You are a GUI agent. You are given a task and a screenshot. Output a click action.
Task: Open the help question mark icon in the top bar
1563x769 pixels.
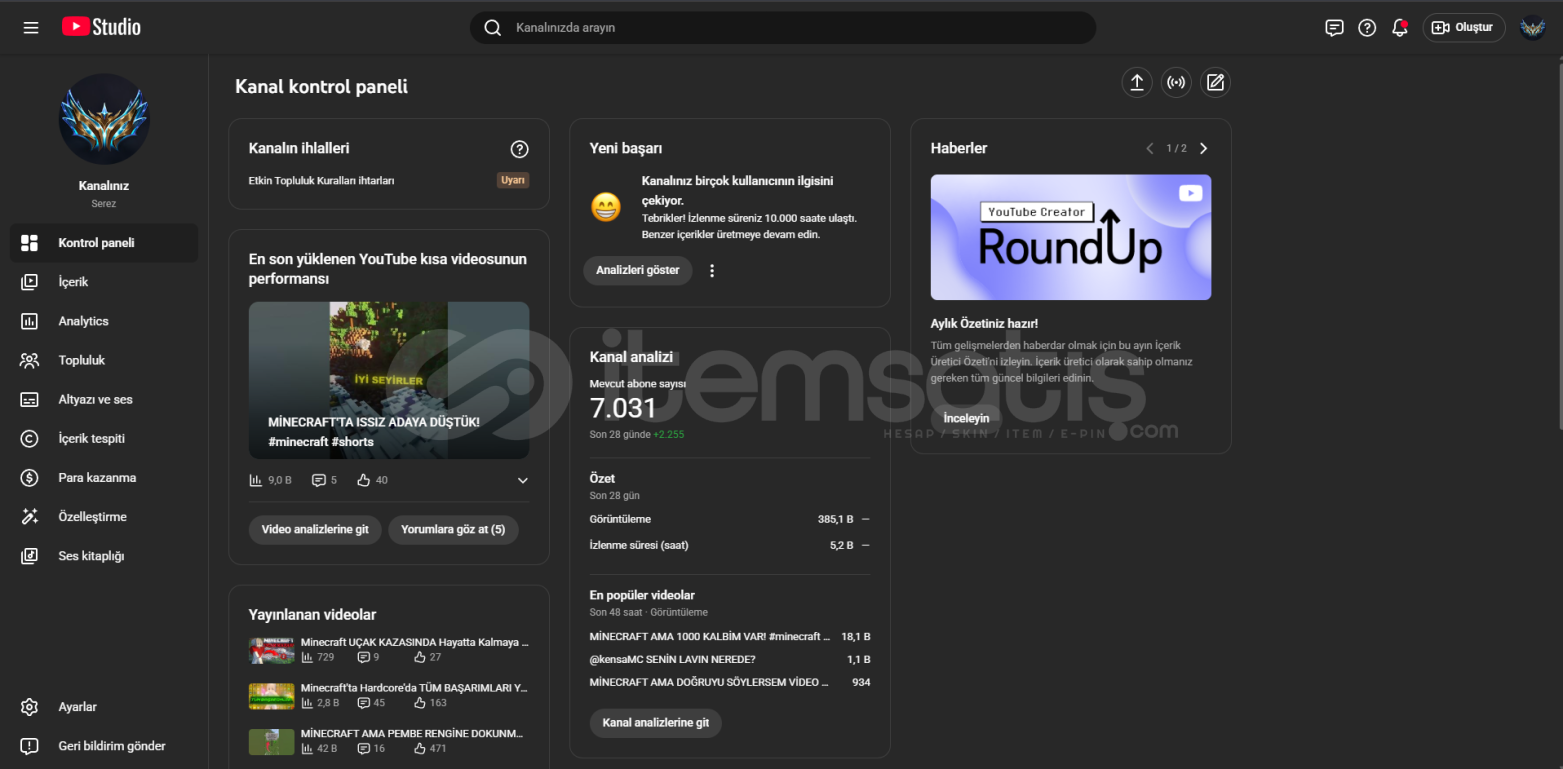pos(1367,28)
